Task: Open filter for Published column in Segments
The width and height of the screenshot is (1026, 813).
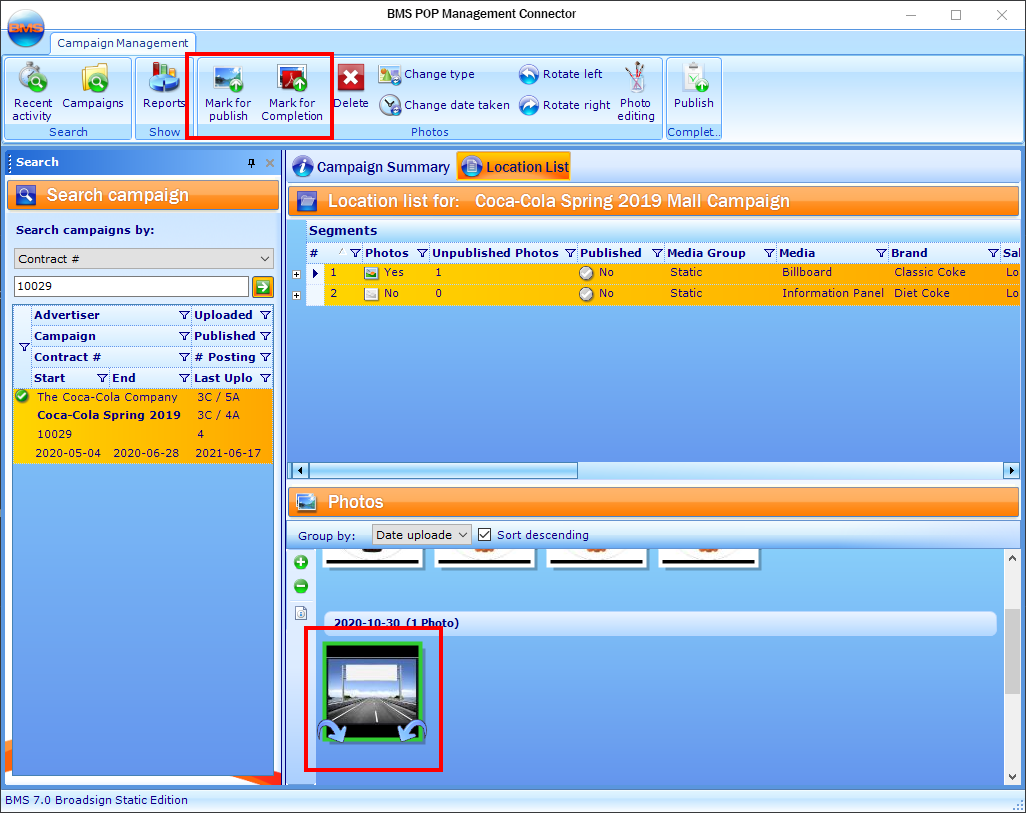Action: point(657,253)
